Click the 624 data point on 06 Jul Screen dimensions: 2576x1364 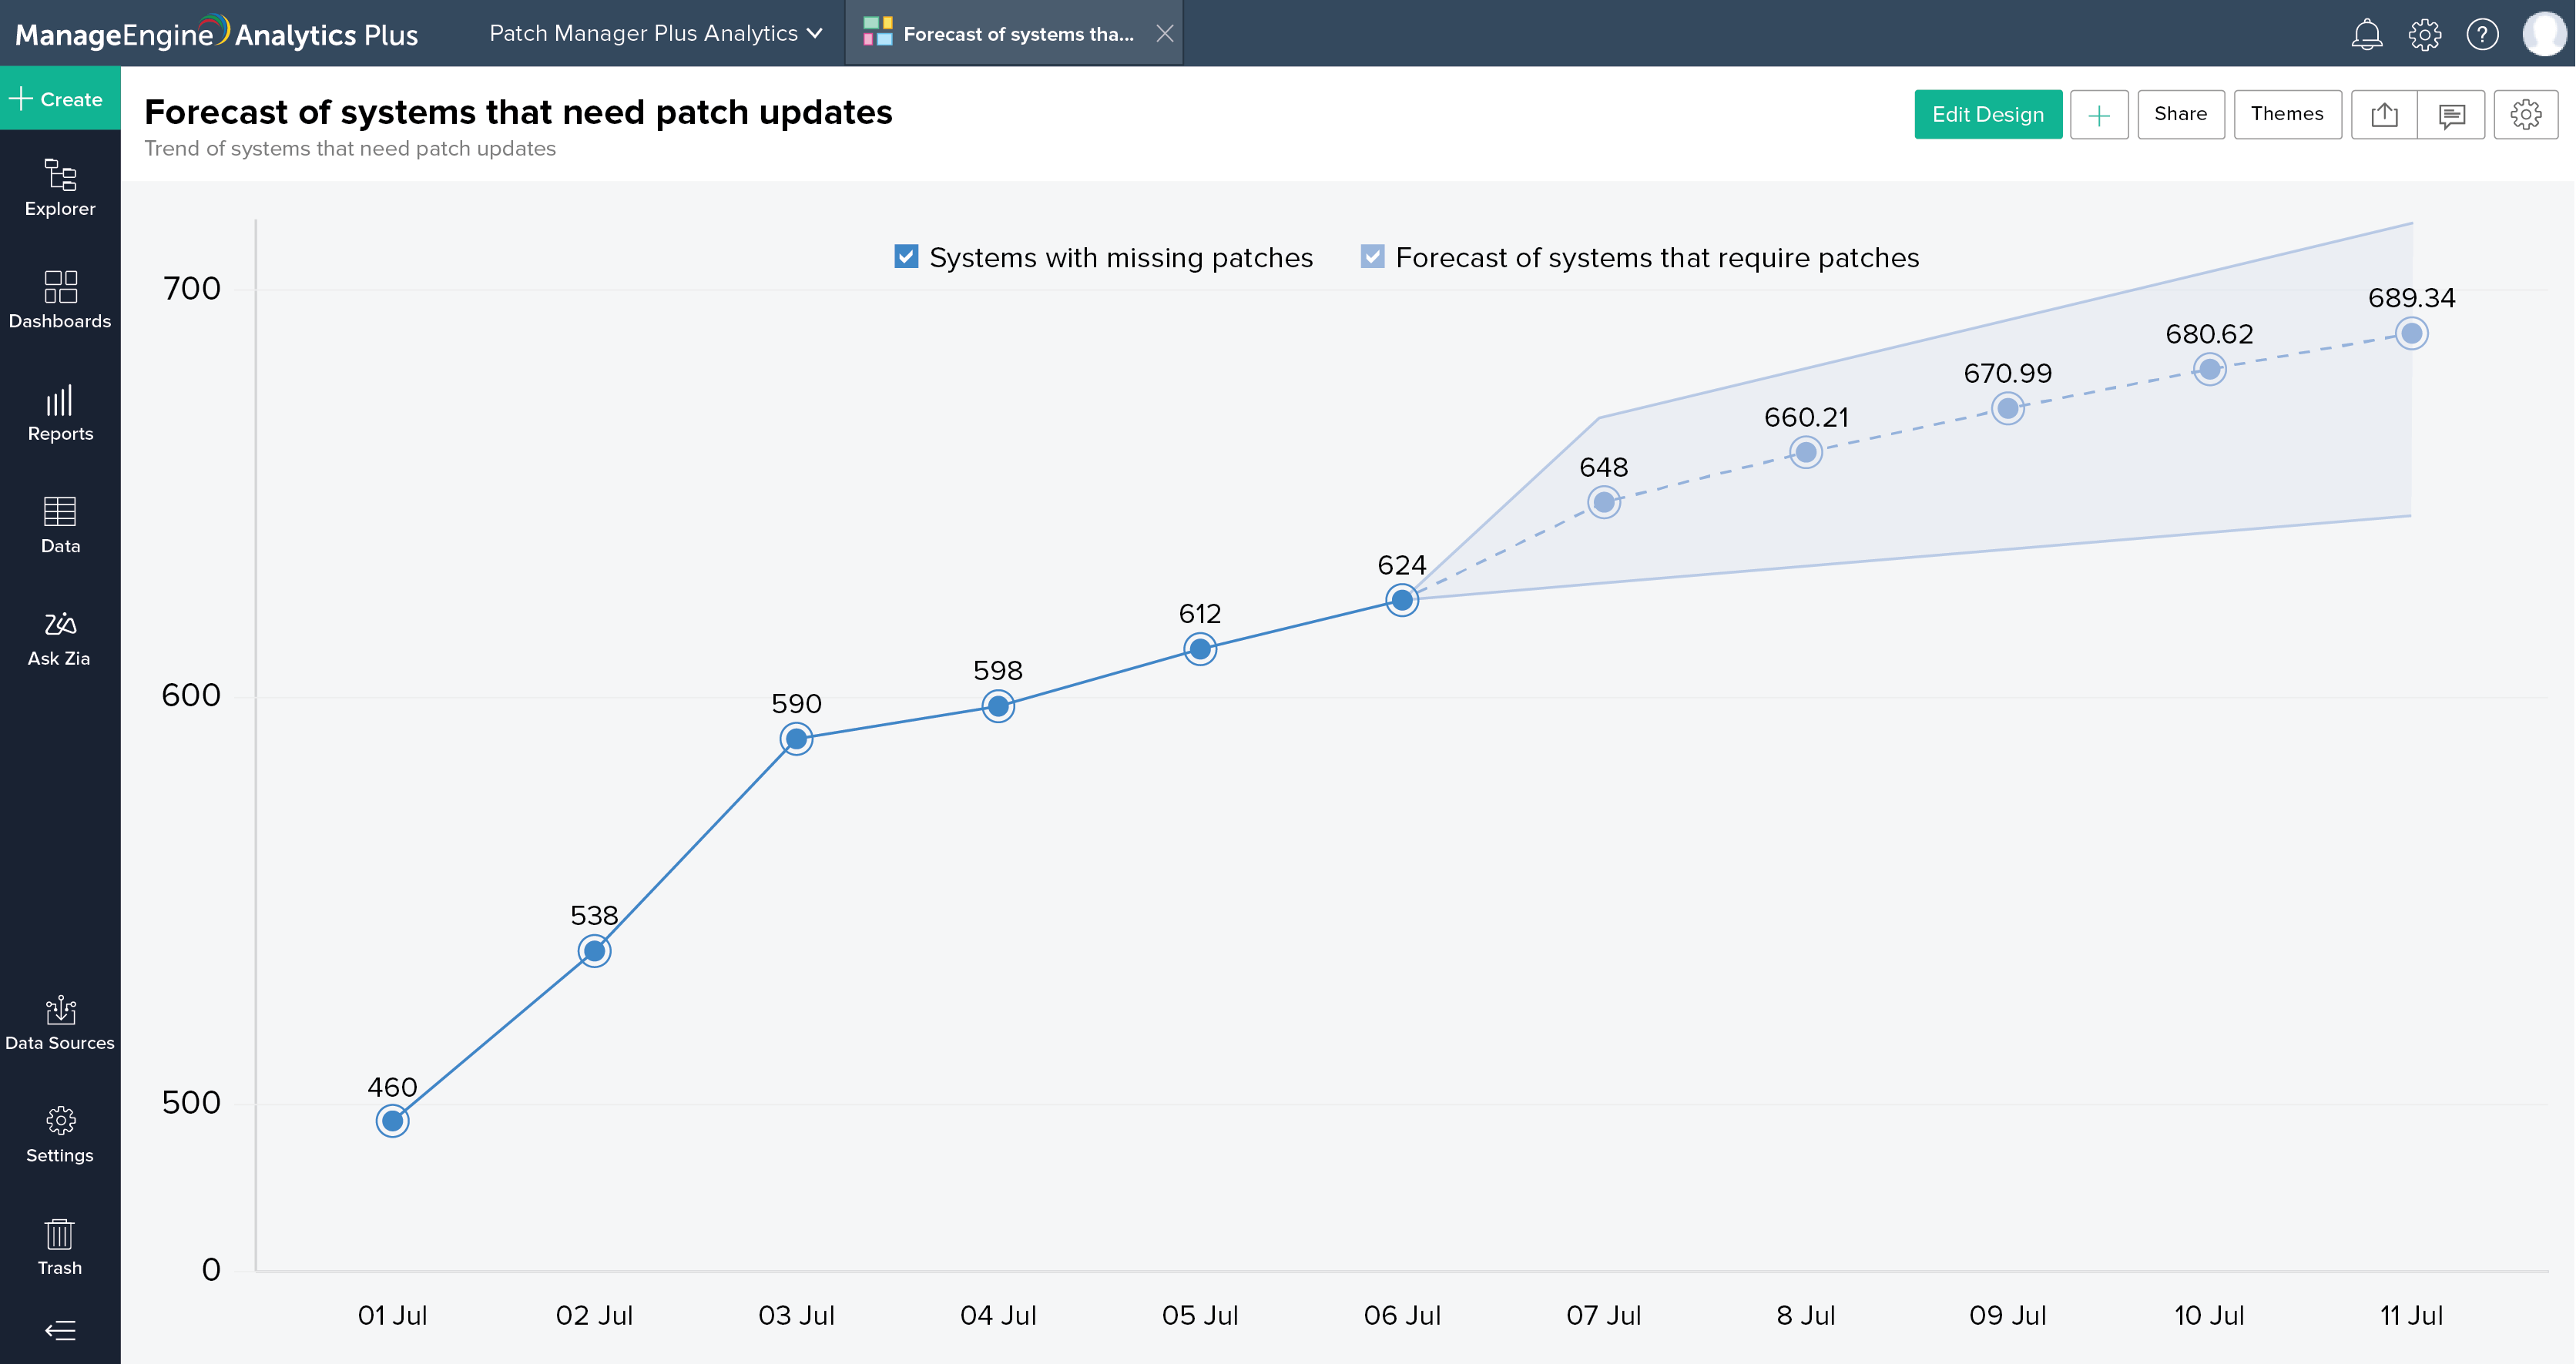(1402, 600)
